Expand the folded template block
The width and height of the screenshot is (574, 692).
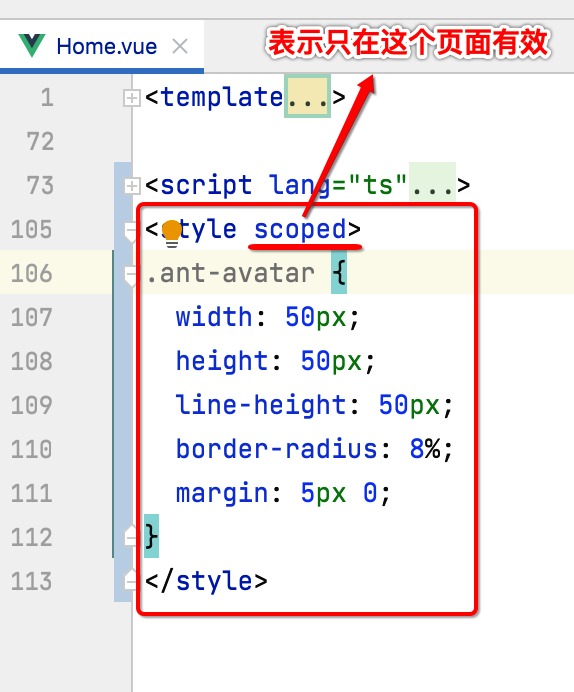point(131,98)
